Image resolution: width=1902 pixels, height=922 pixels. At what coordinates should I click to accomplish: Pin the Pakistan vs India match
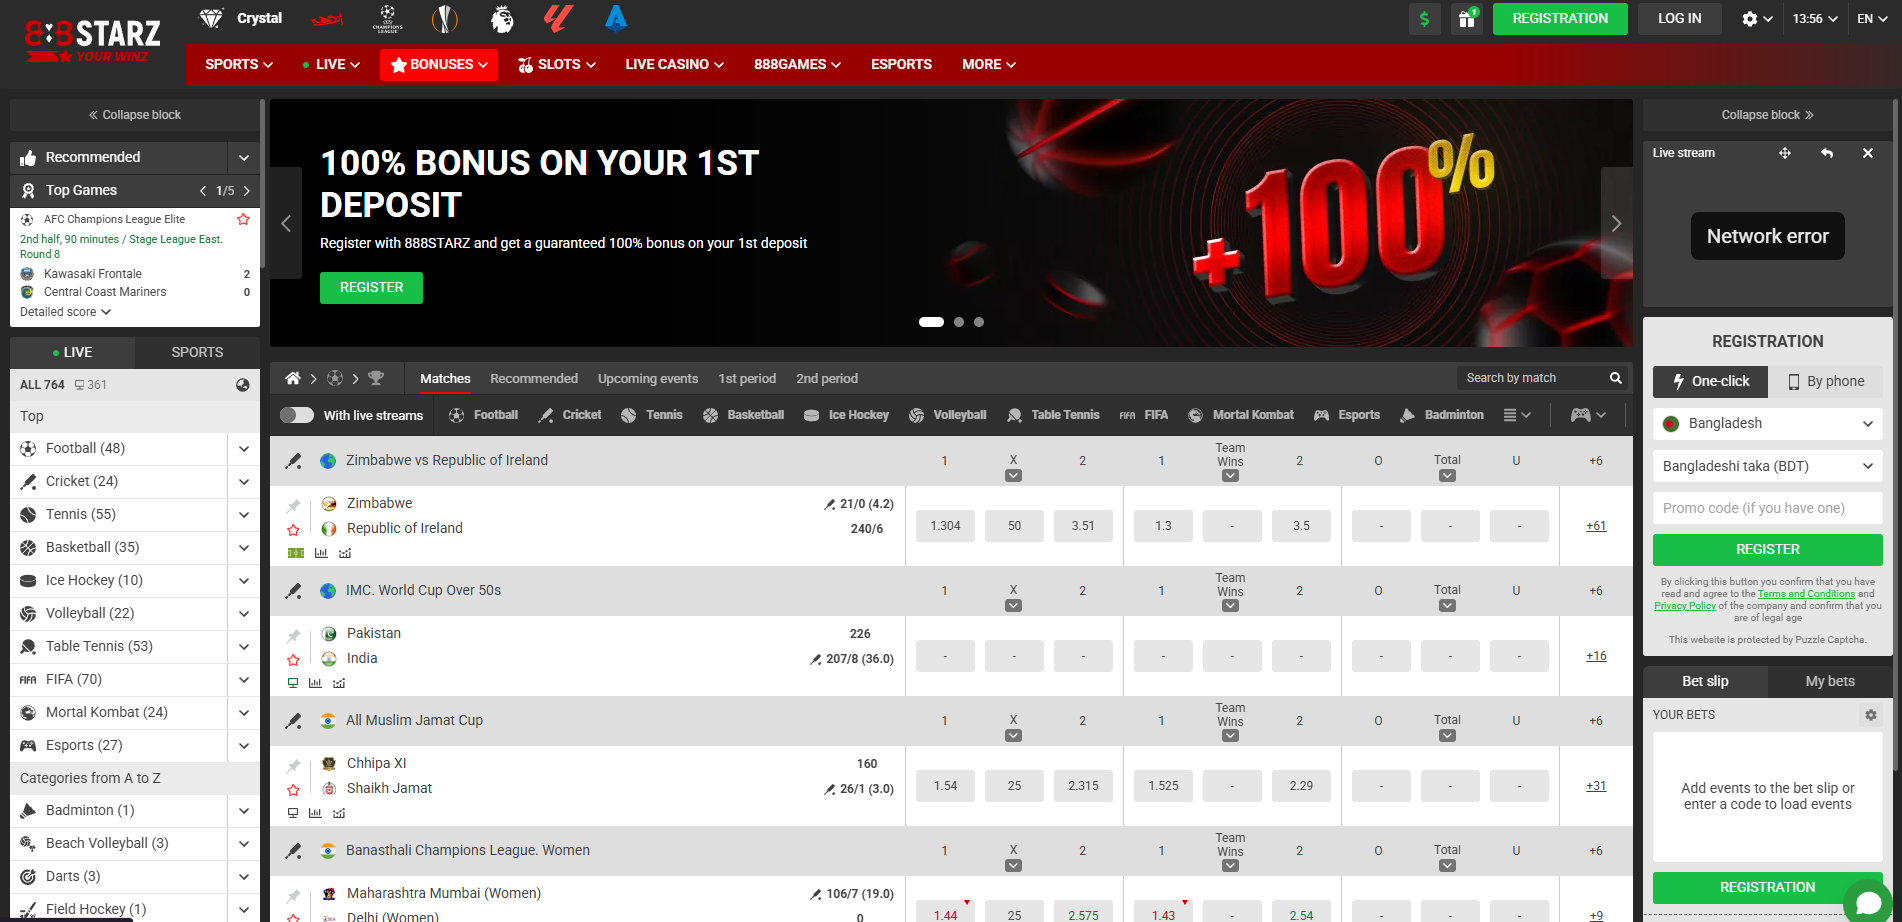[x=293, y=636]
